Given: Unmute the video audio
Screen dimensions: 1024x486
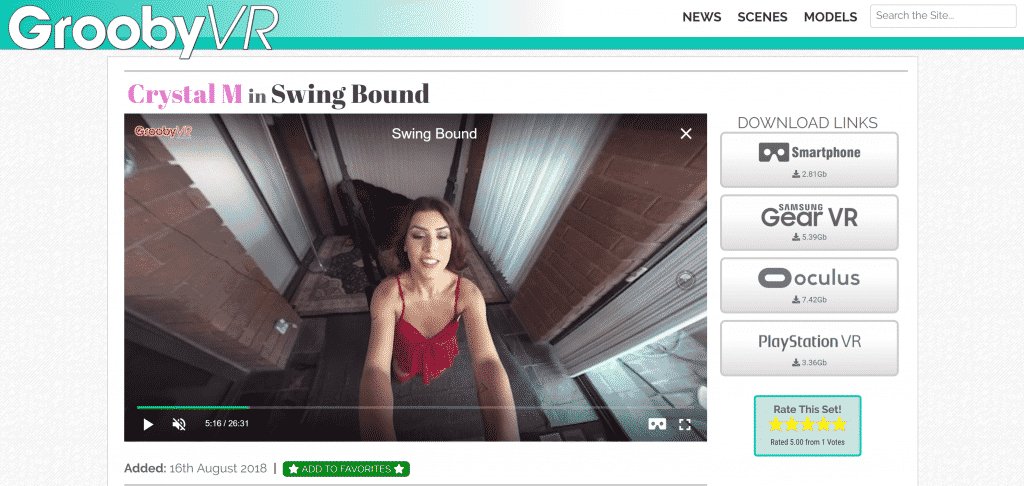Looking at the screenshot, I should click(x=179, y=424).
